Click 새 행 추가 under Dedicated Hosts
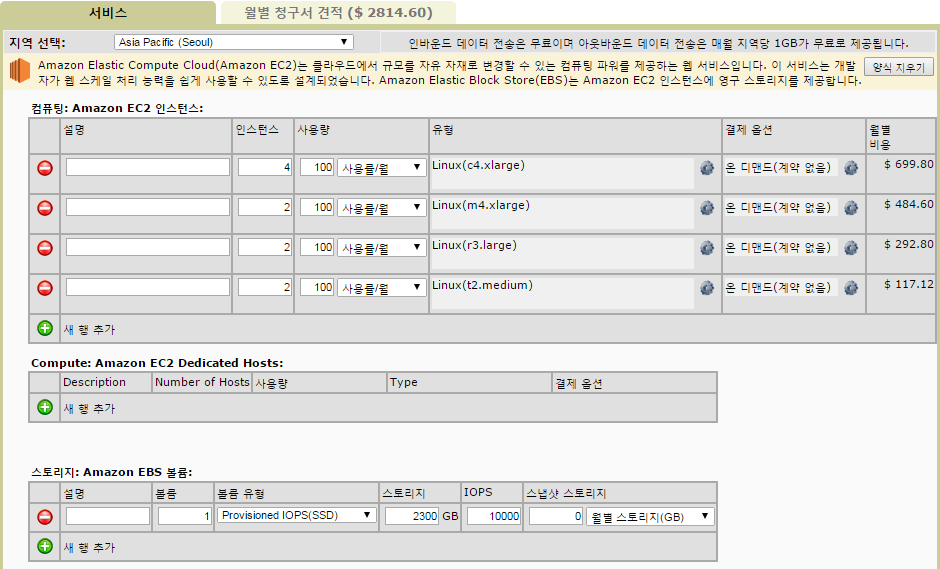 click(x=89, y=408)
